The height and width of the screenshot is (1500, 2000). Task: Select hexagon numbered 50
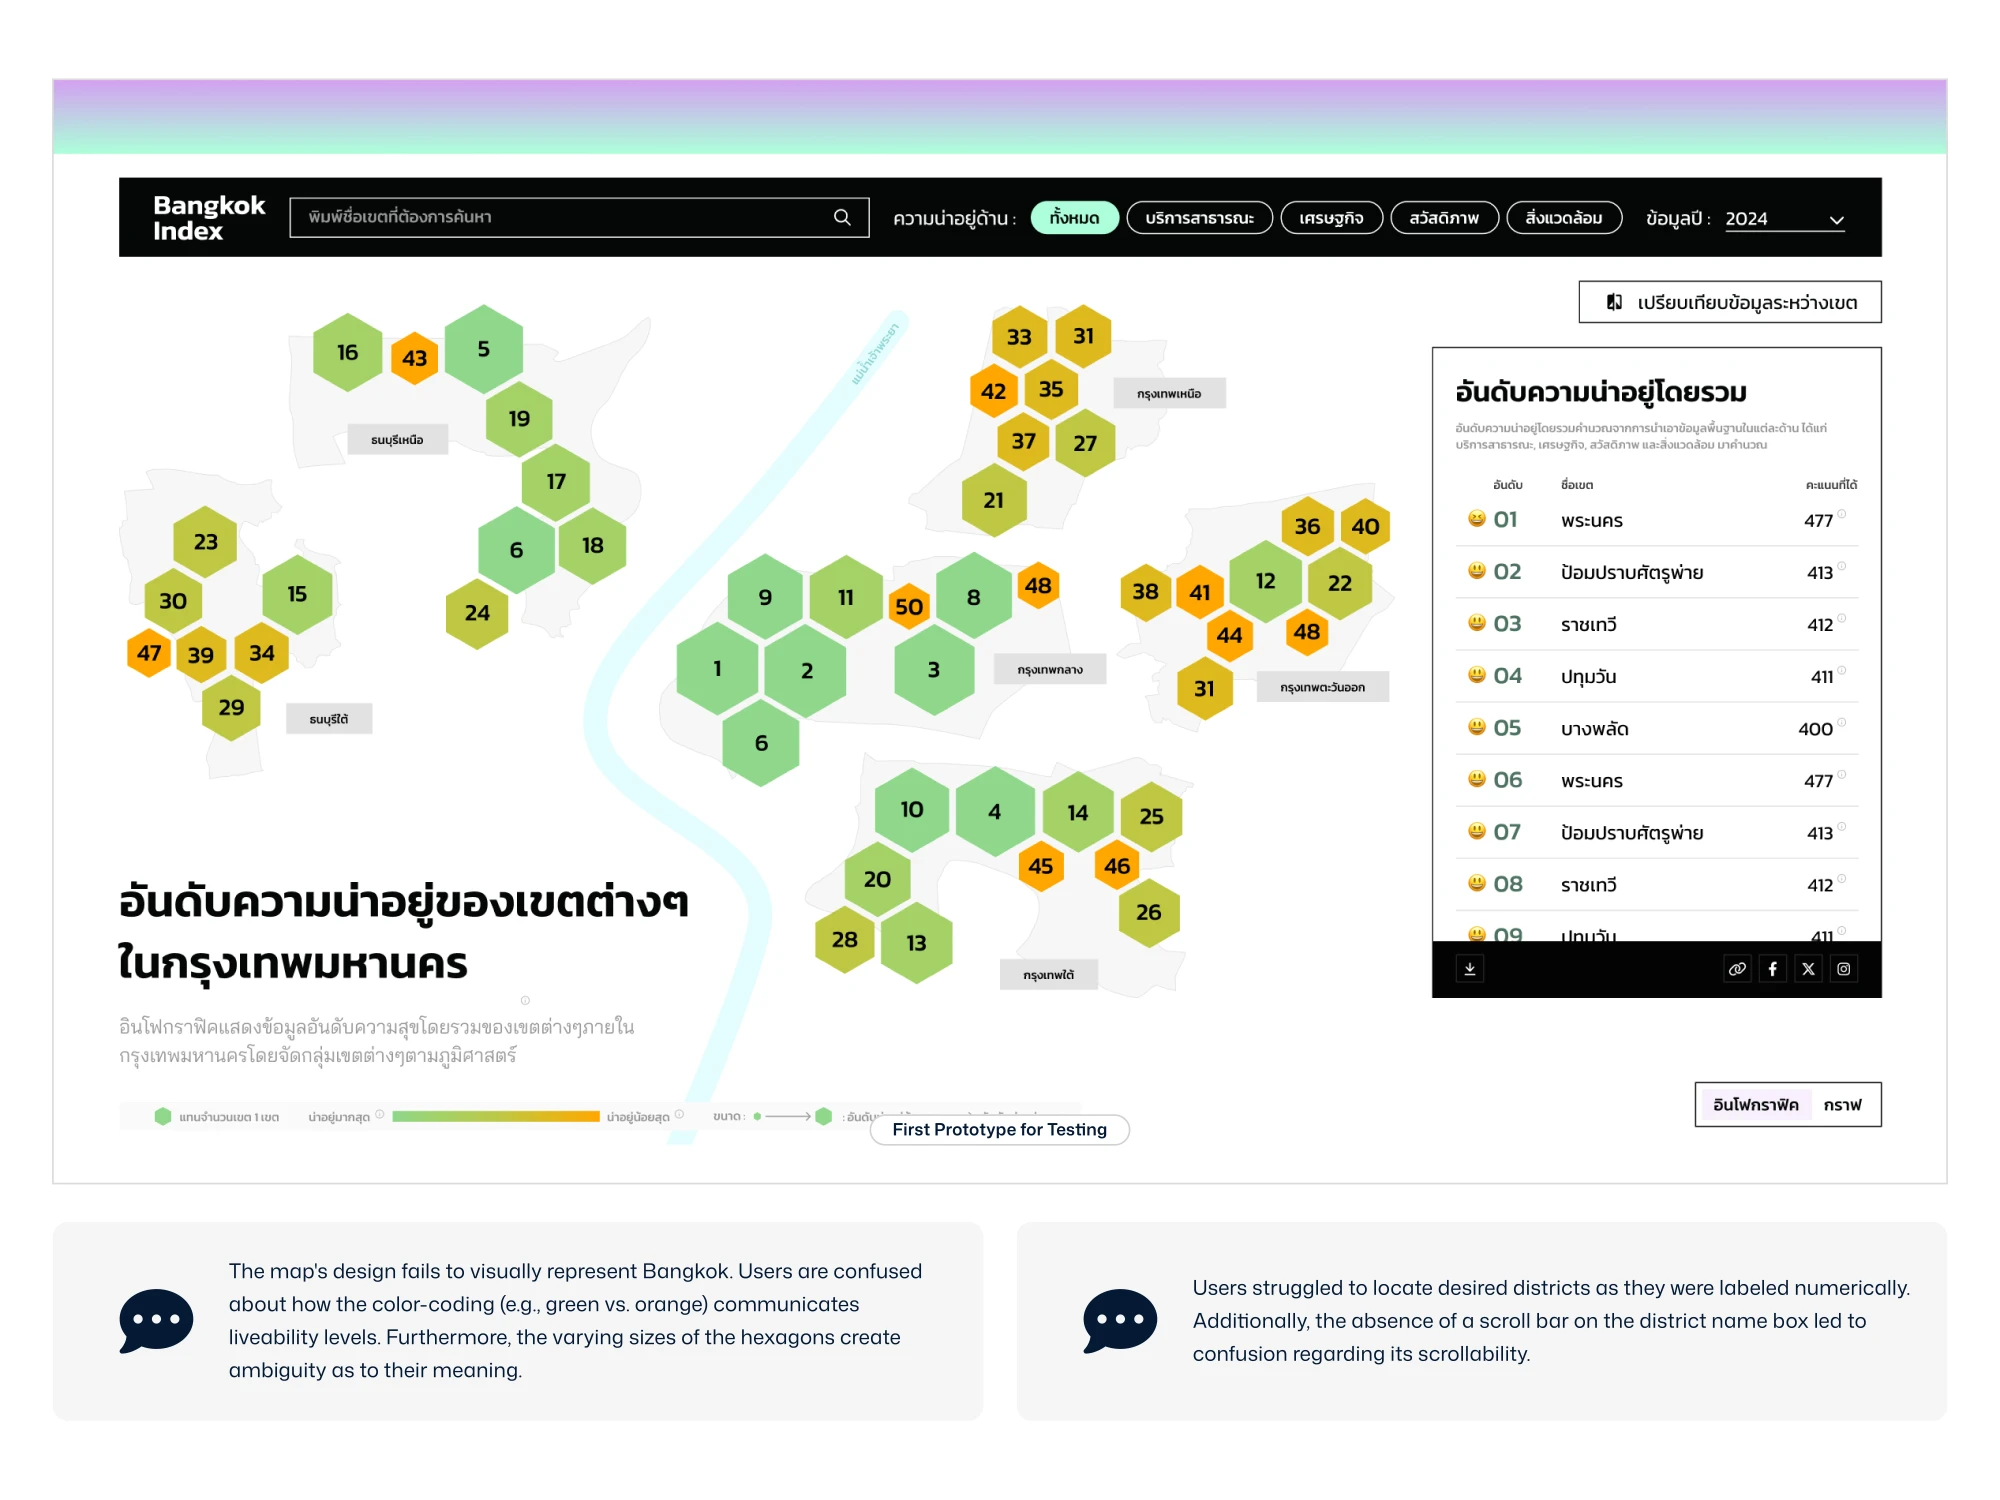click(909, 606)
